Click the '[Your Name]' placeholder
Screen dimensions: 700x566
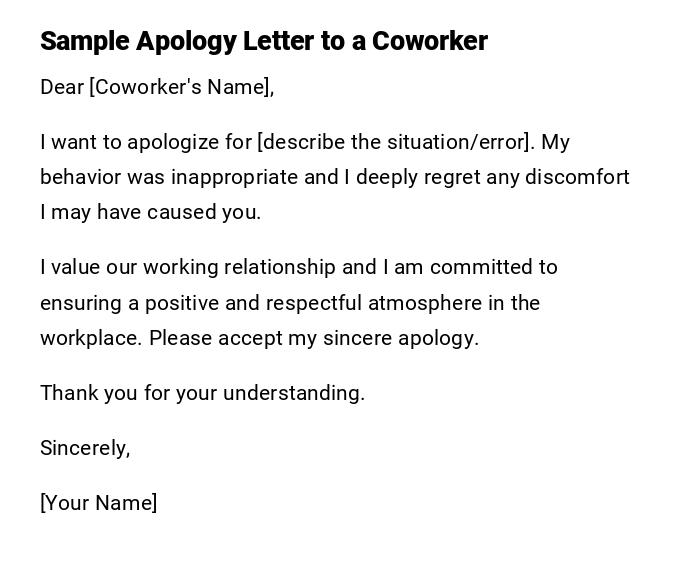pos(98,503)
